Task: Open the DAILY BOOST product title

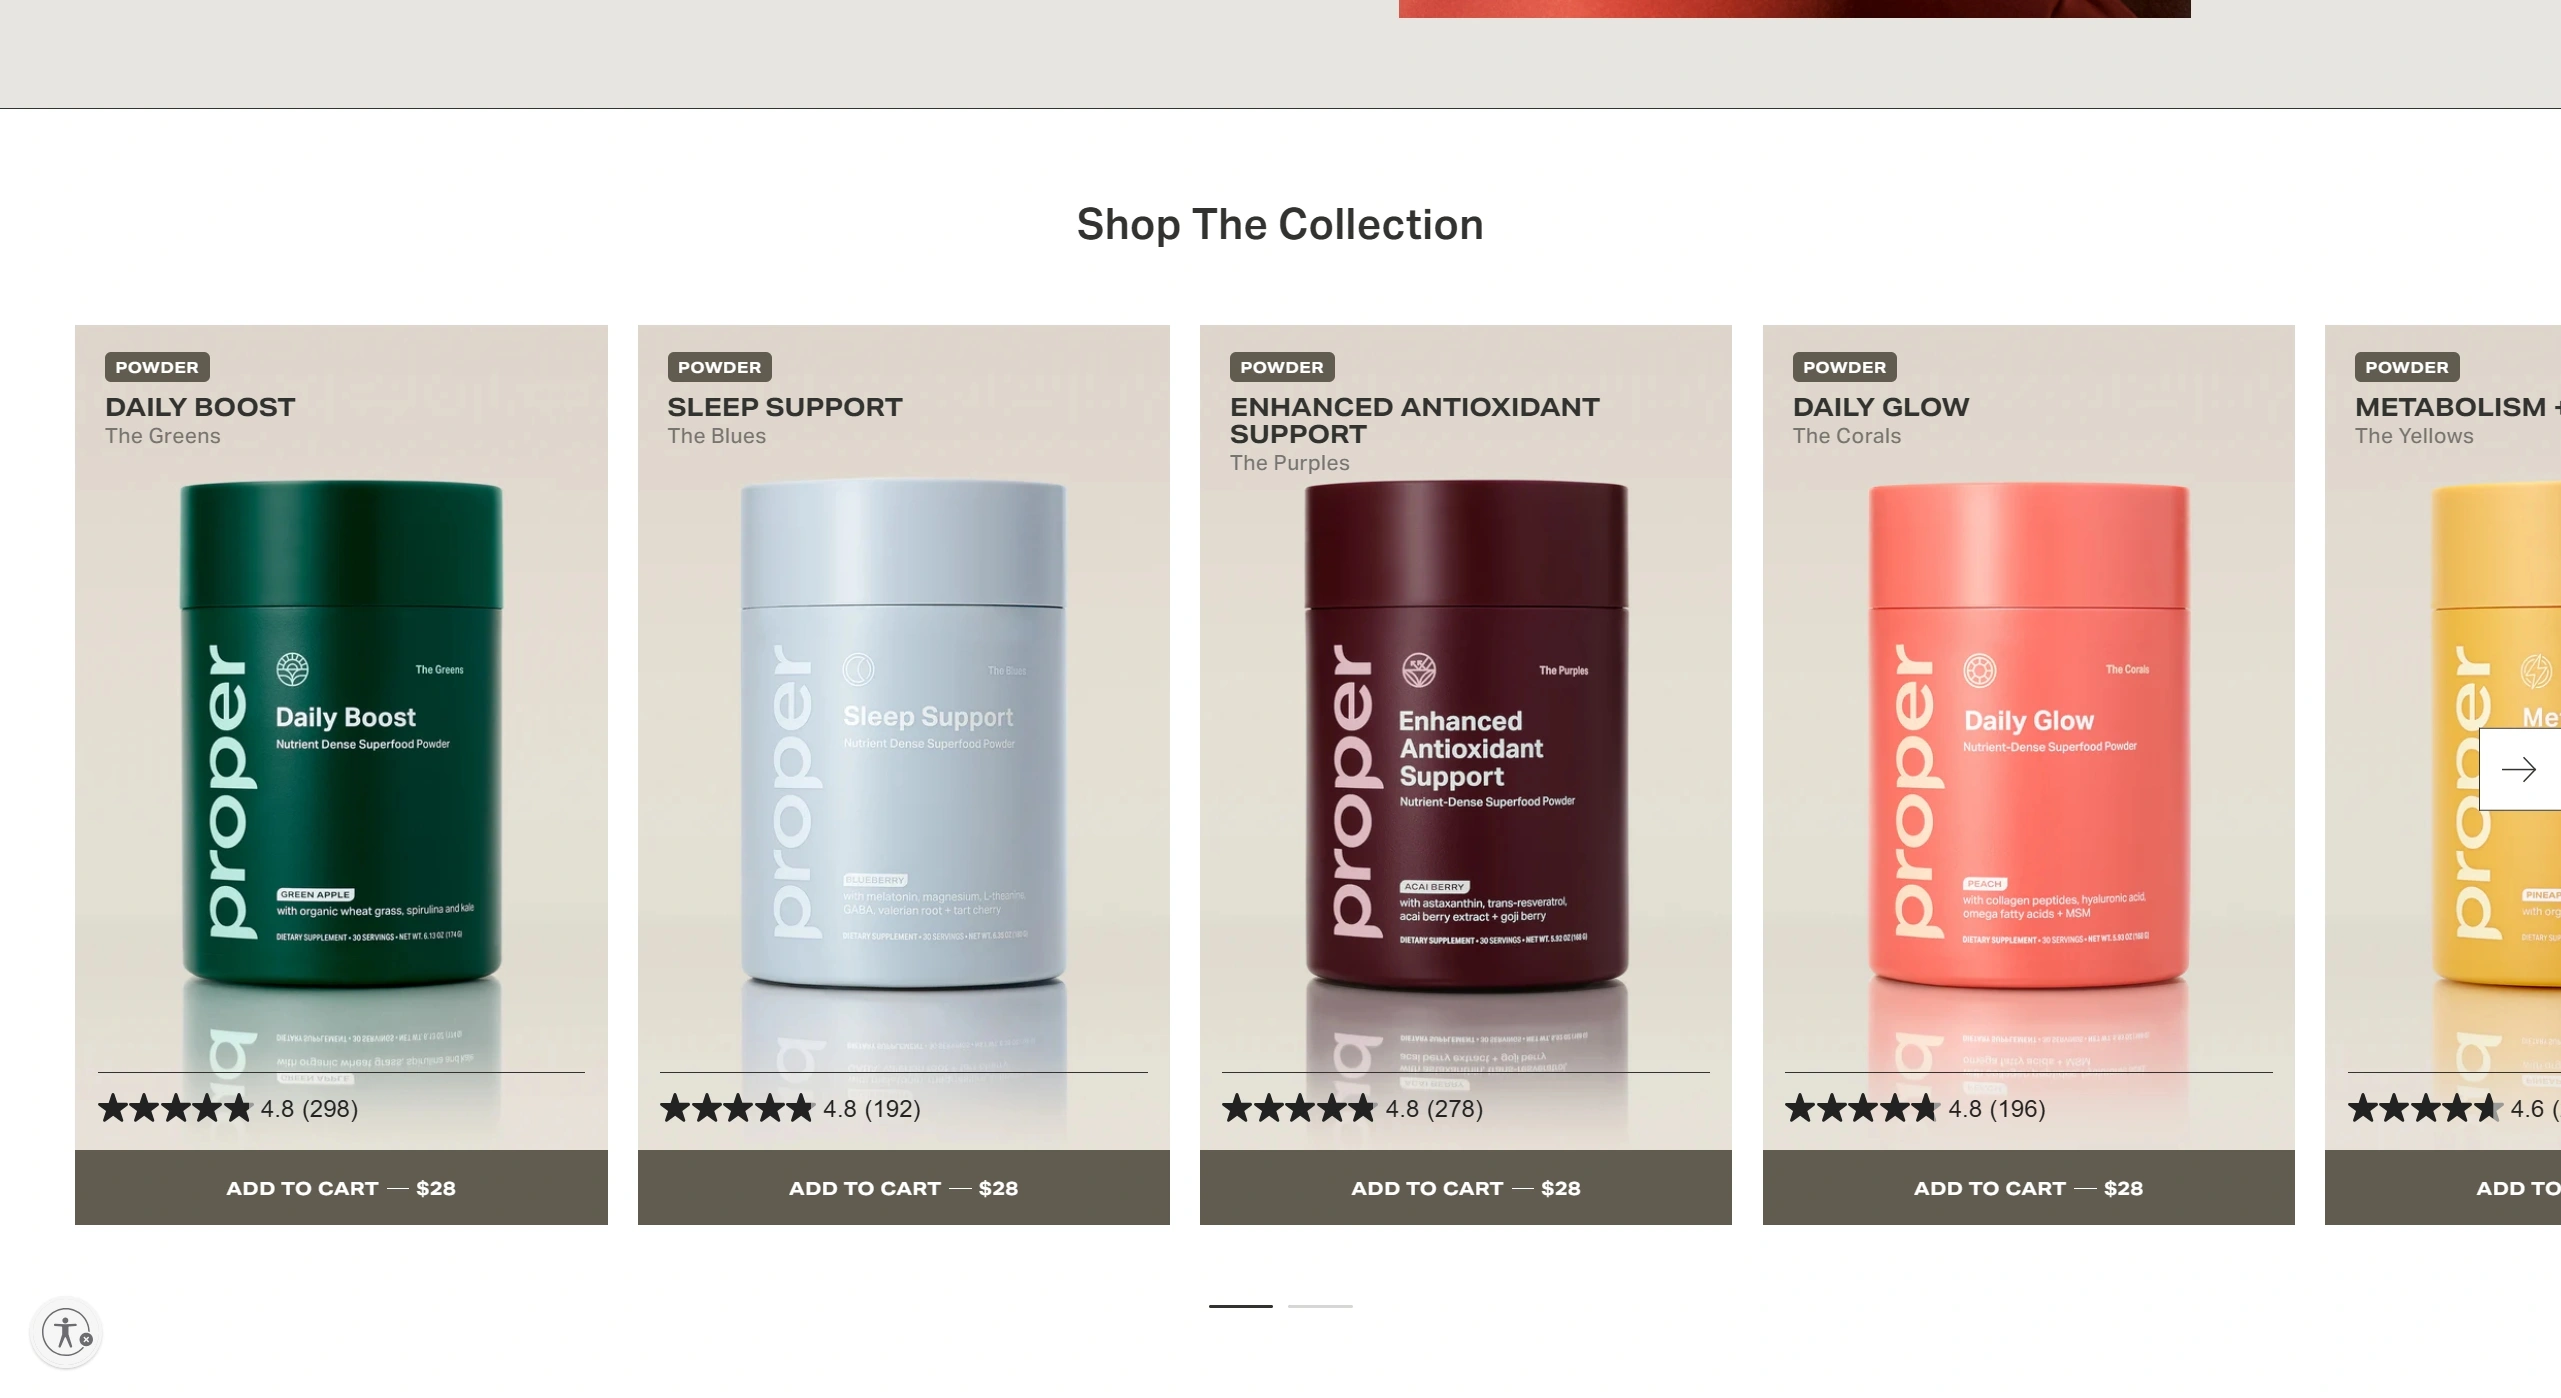Action: tap(200, 407)
